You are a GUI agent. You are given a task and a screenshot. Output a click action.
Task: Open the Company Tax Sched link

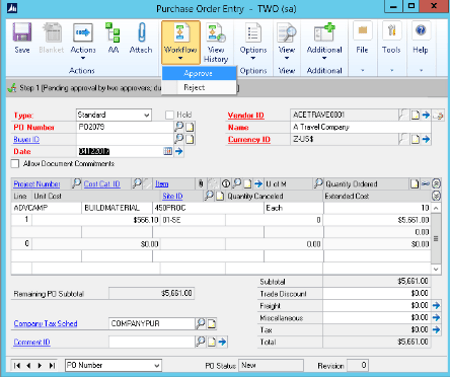(x=45, y=323)
